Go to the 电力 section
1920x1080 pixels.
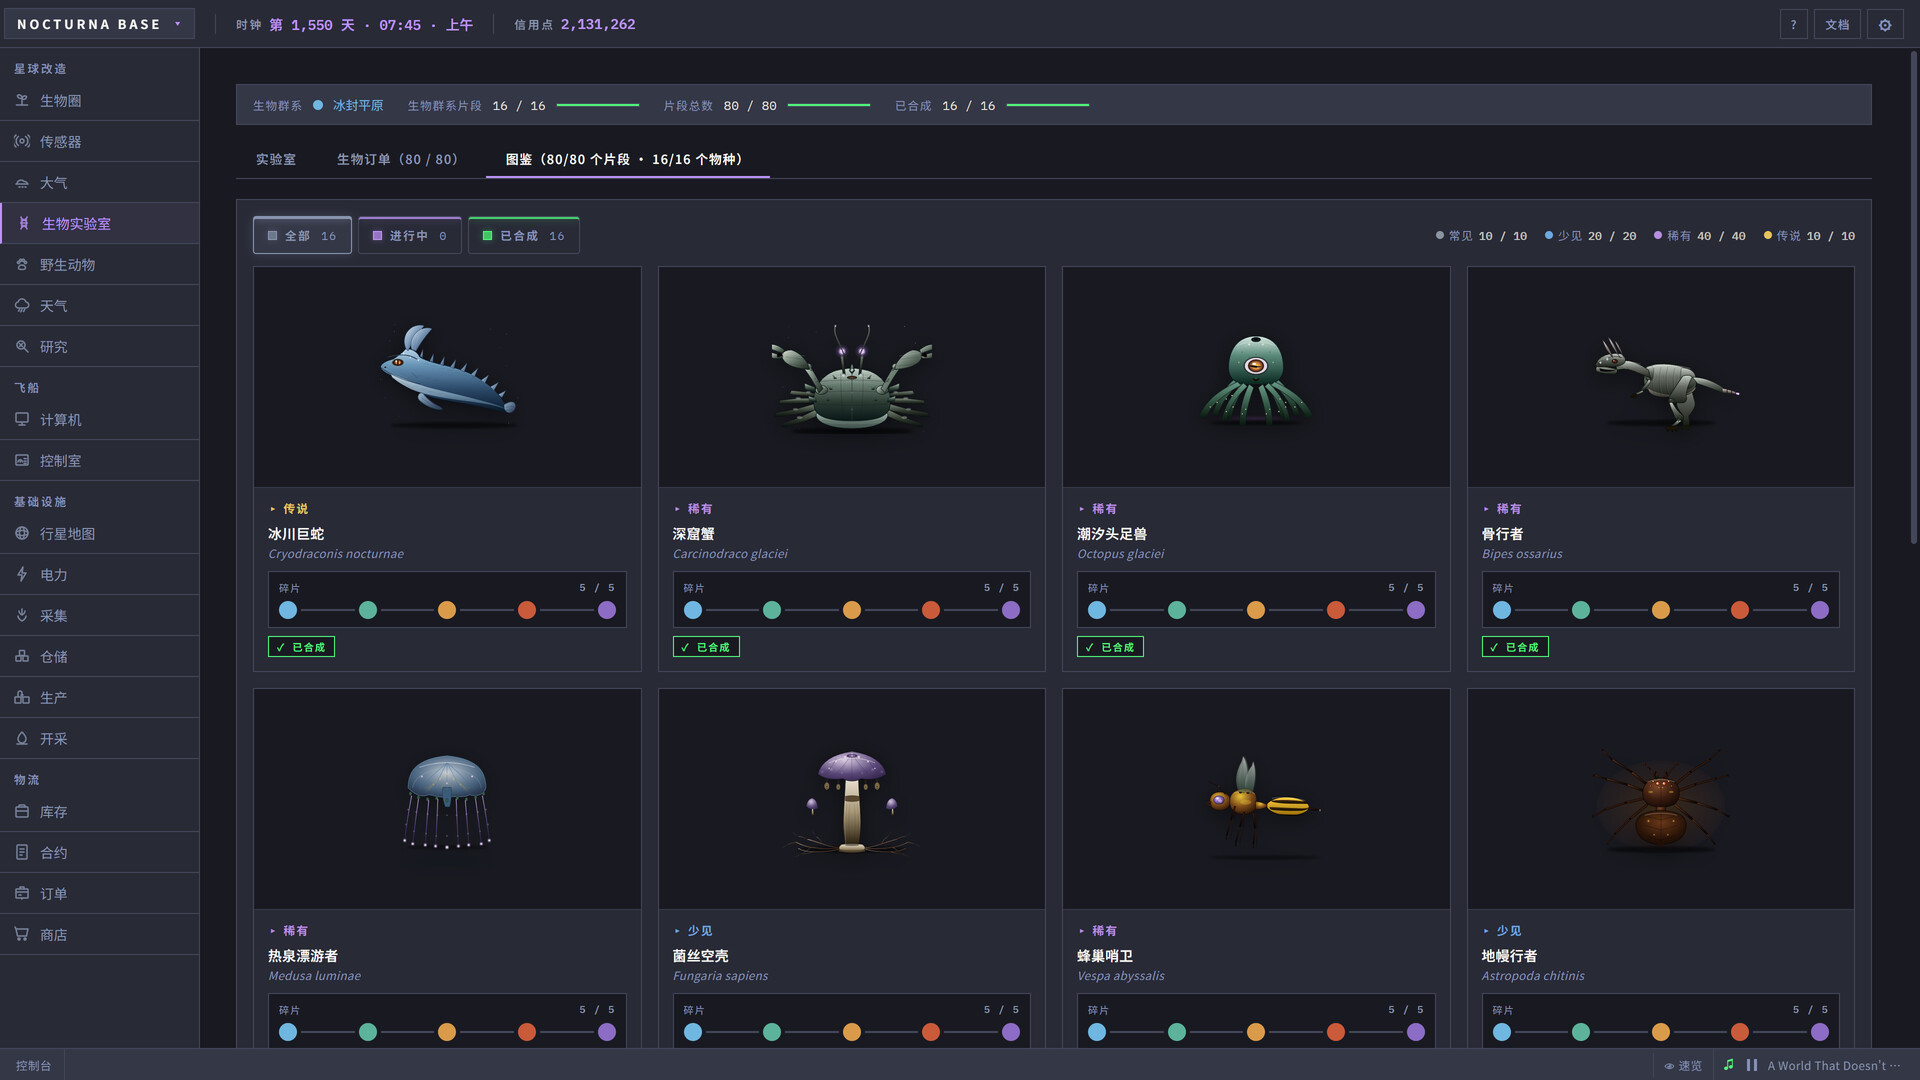coord(99,575)
